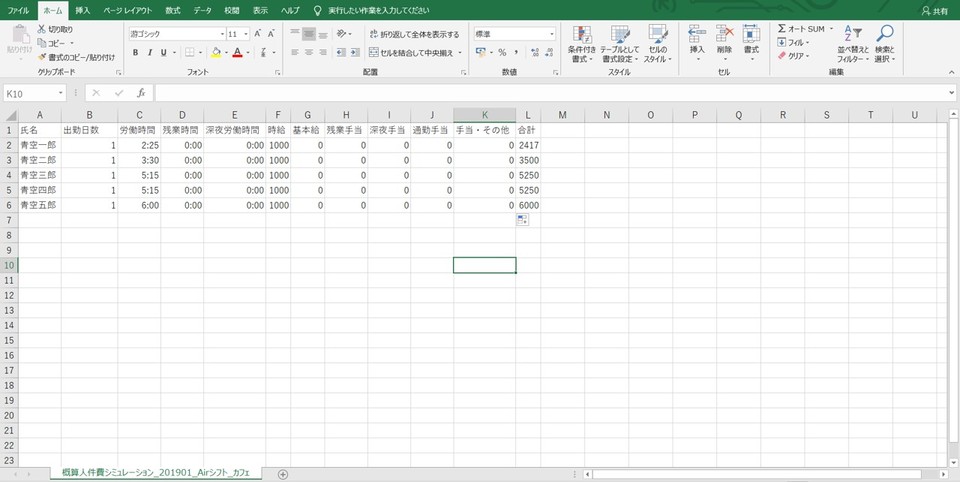The width and height of the screenshot is (960, 482).
Task: Click the percent style icon
Action: click(502, 53)
